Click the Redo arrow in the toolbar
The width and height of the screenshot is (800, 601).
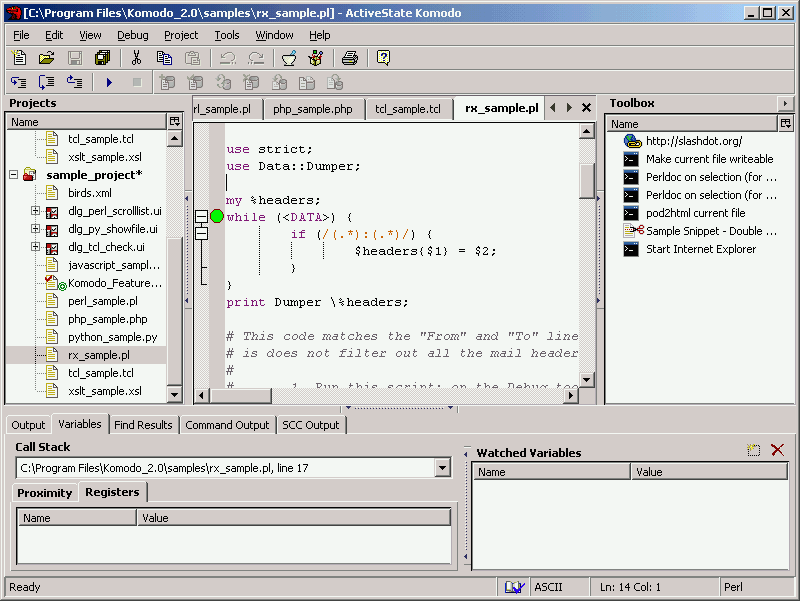coord(256,58)
